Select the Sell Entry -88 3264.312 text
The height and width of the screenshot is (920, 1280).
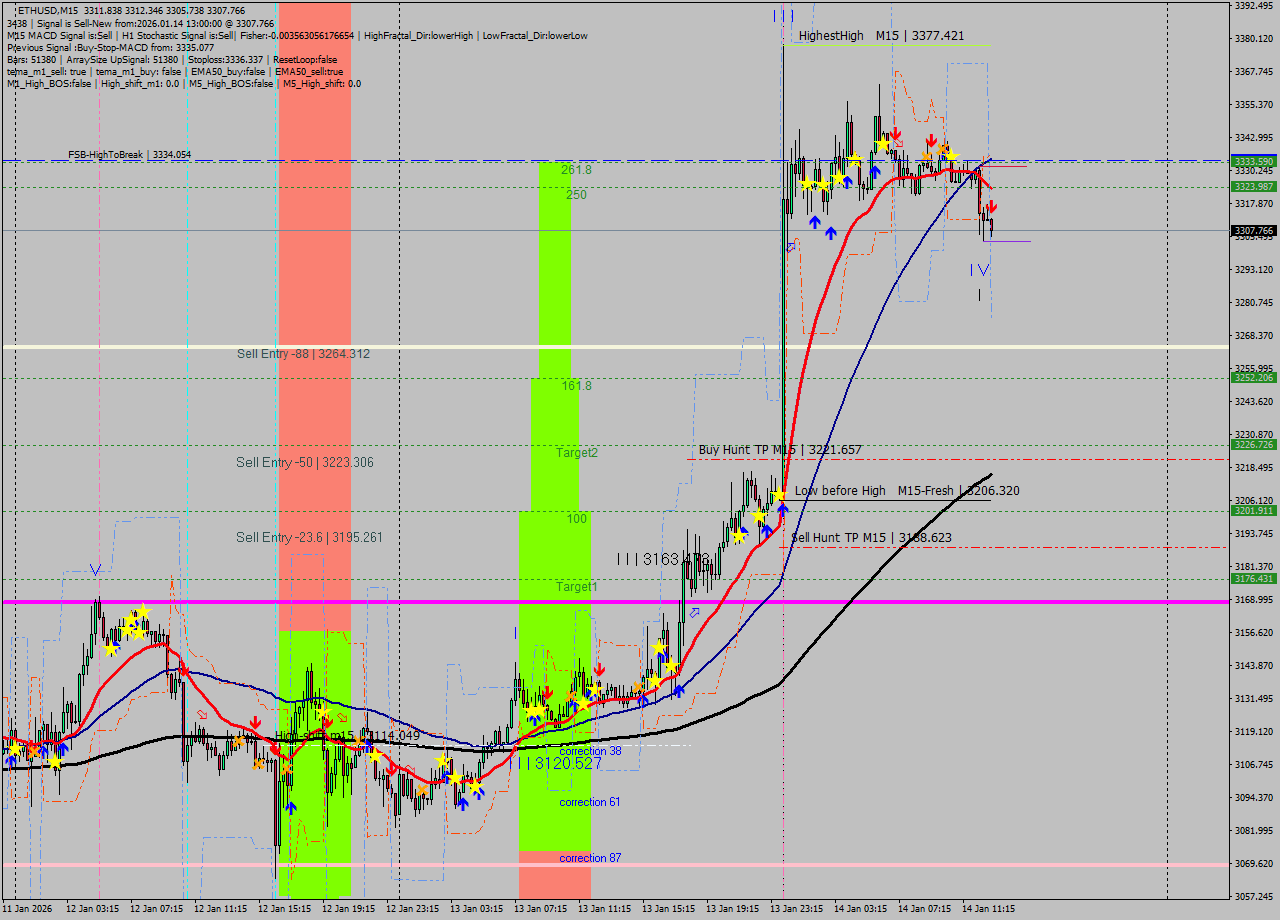[x=303, y=353]
